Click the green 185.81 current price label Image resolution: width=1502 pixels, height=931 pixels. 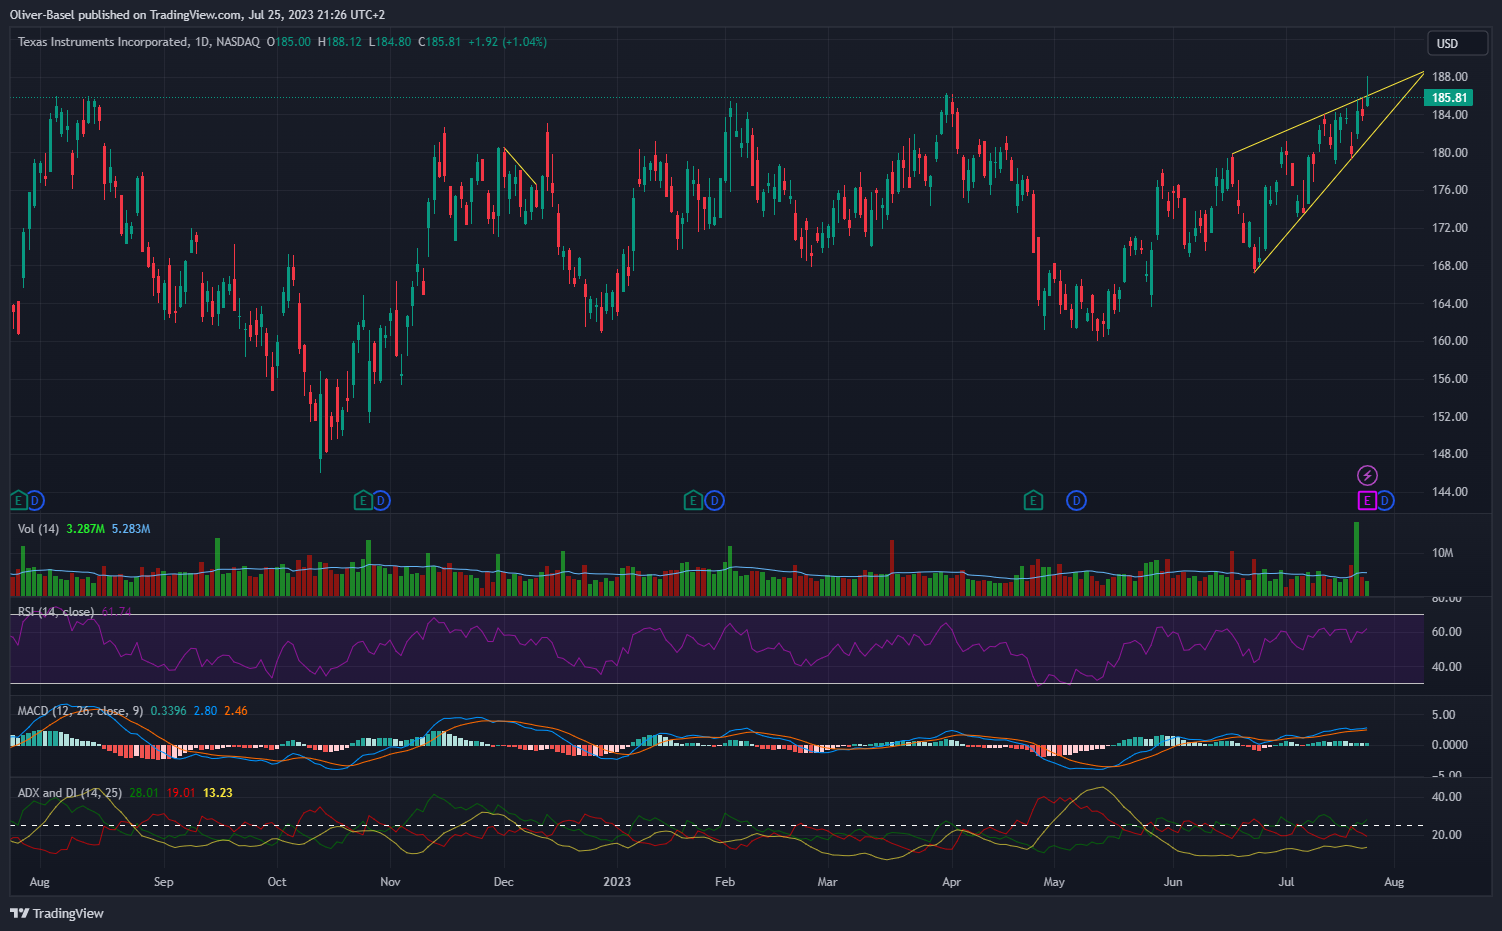(x=1449, y=97)
